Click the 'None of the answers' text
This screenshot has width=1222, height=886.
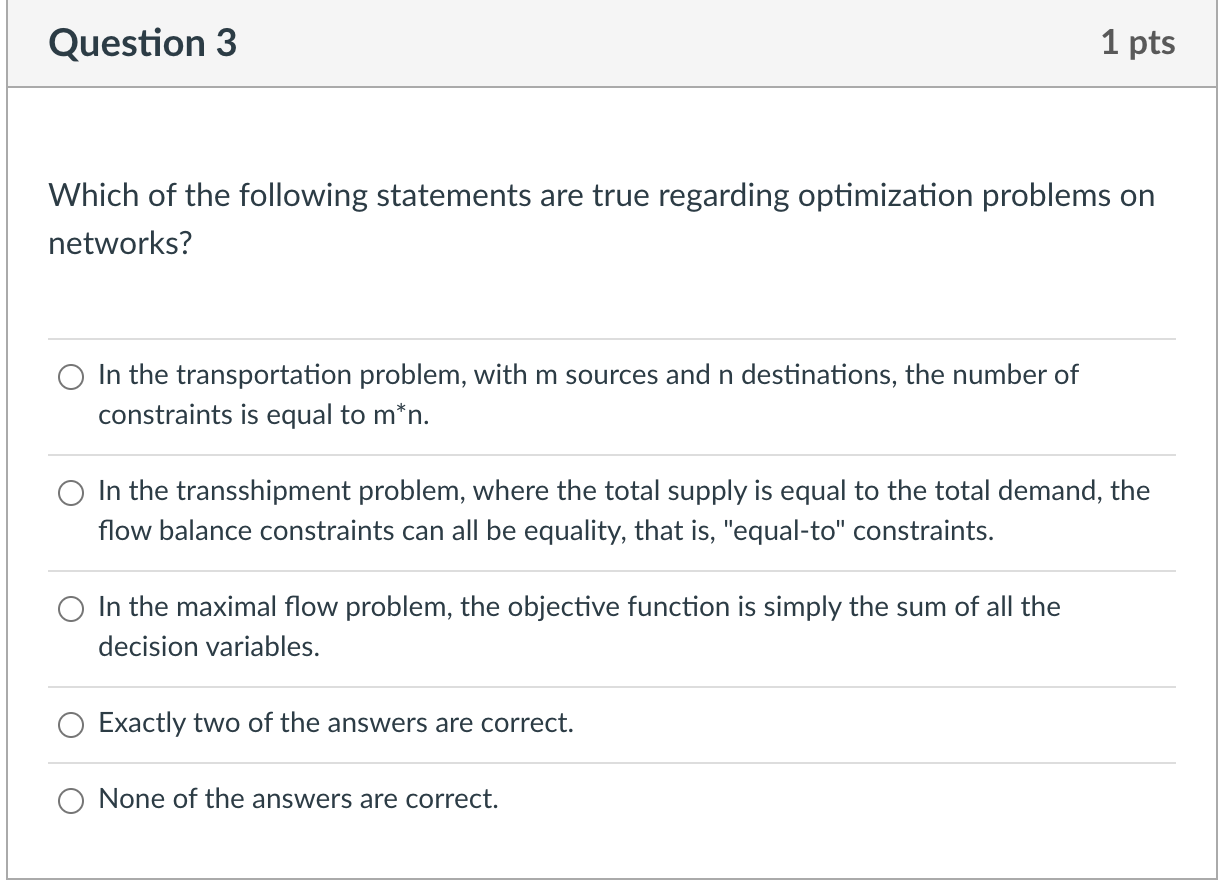point(300,799)
